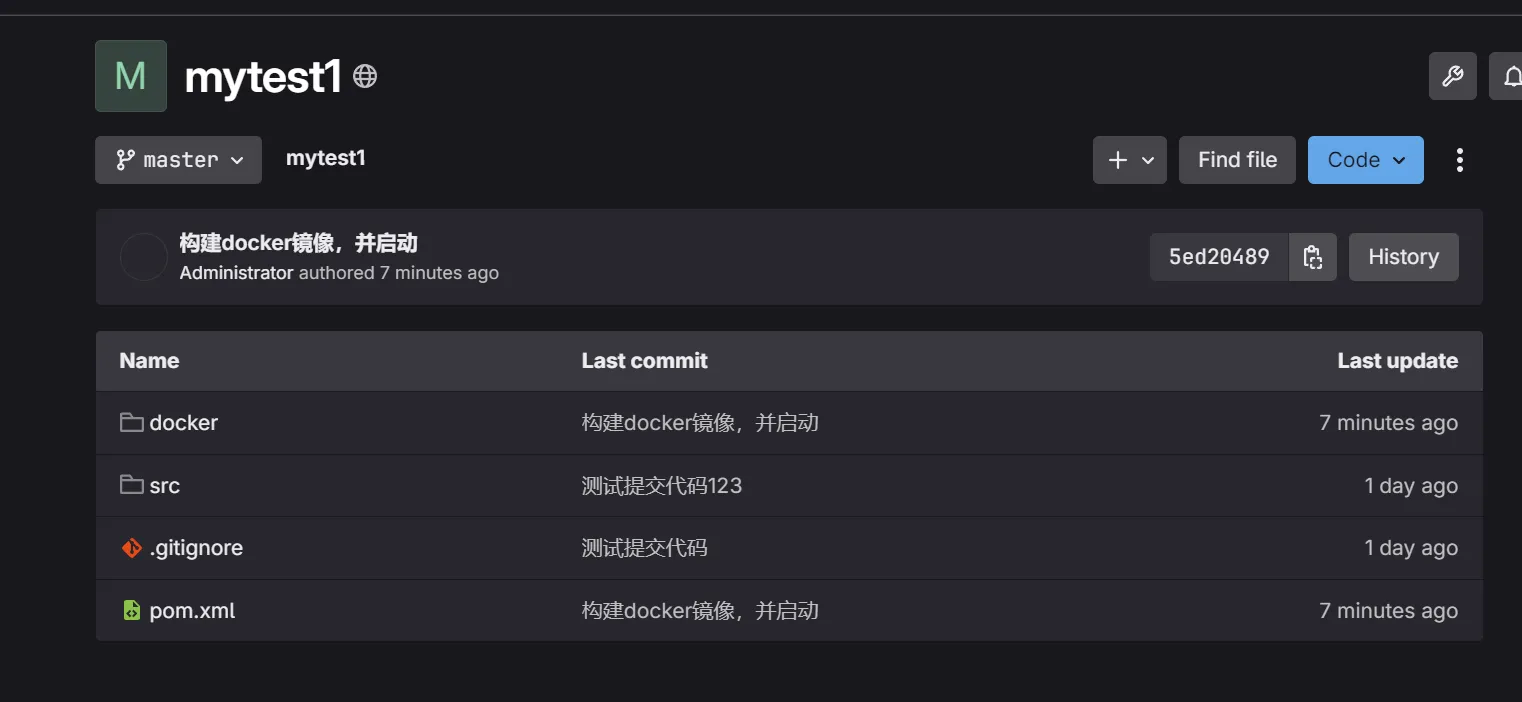Click the mytest1 breadcrumb path
This screenshot has height=702, width=1522.
pos(326,158)
